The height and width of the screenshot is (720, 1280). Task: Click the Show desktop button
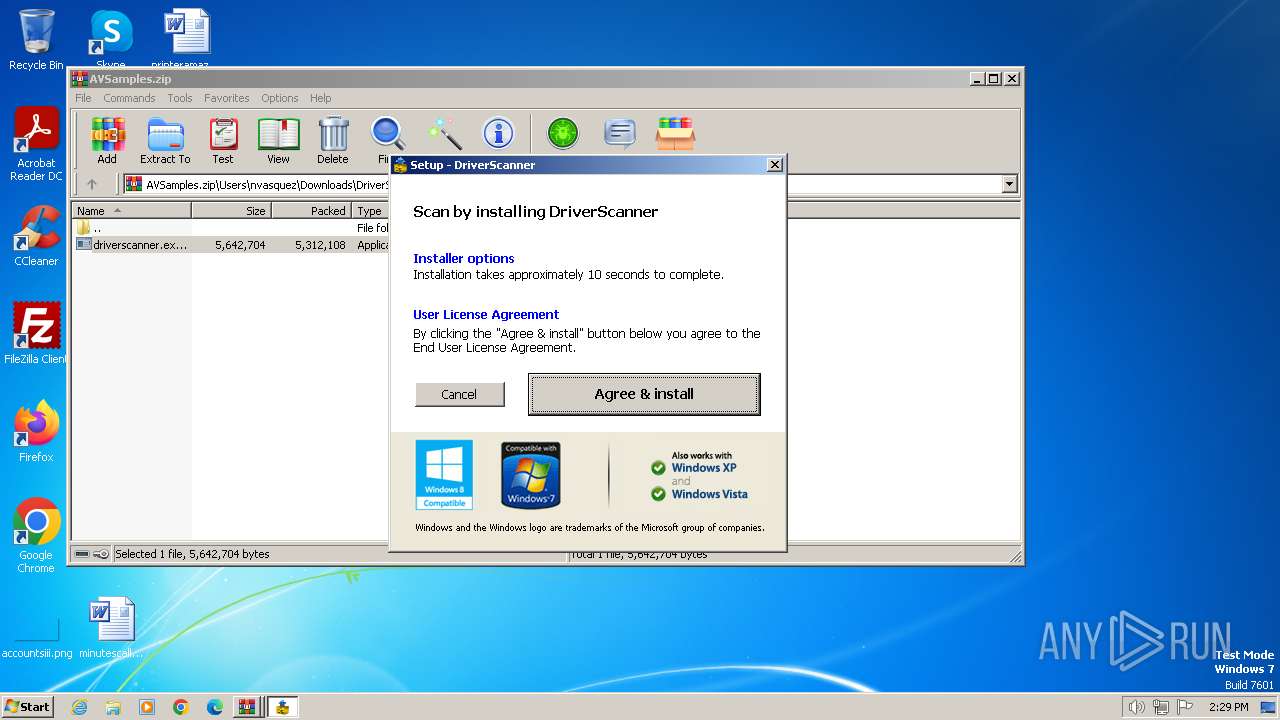click(x=1270, y=707)
